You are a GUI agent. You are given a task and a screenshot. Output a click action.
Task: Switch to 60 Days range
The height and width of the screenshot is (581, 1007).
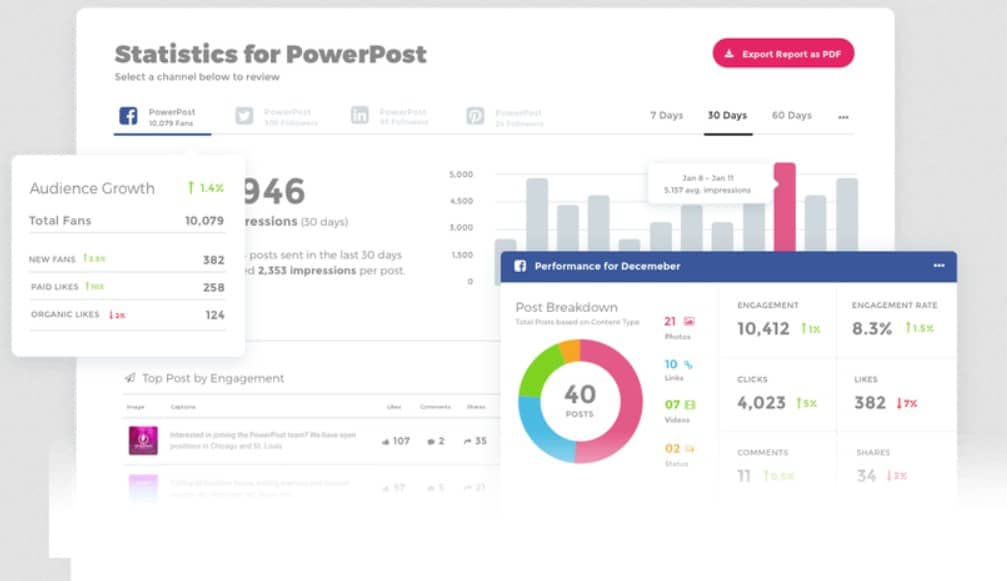pyautogui.click(x=791, y=116)
